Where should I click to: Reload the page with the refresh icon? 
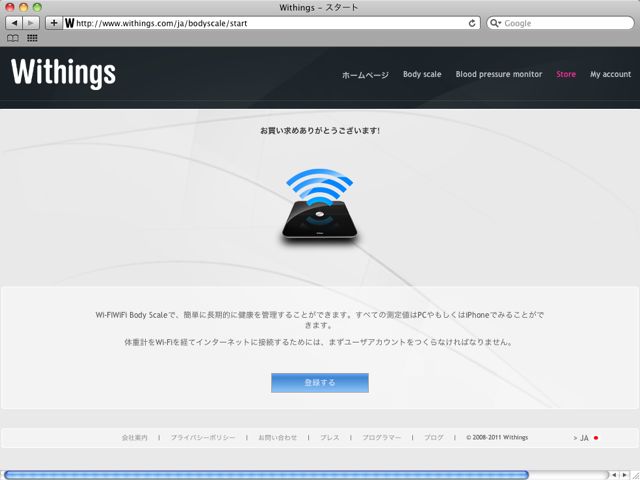tap(472, 23)
